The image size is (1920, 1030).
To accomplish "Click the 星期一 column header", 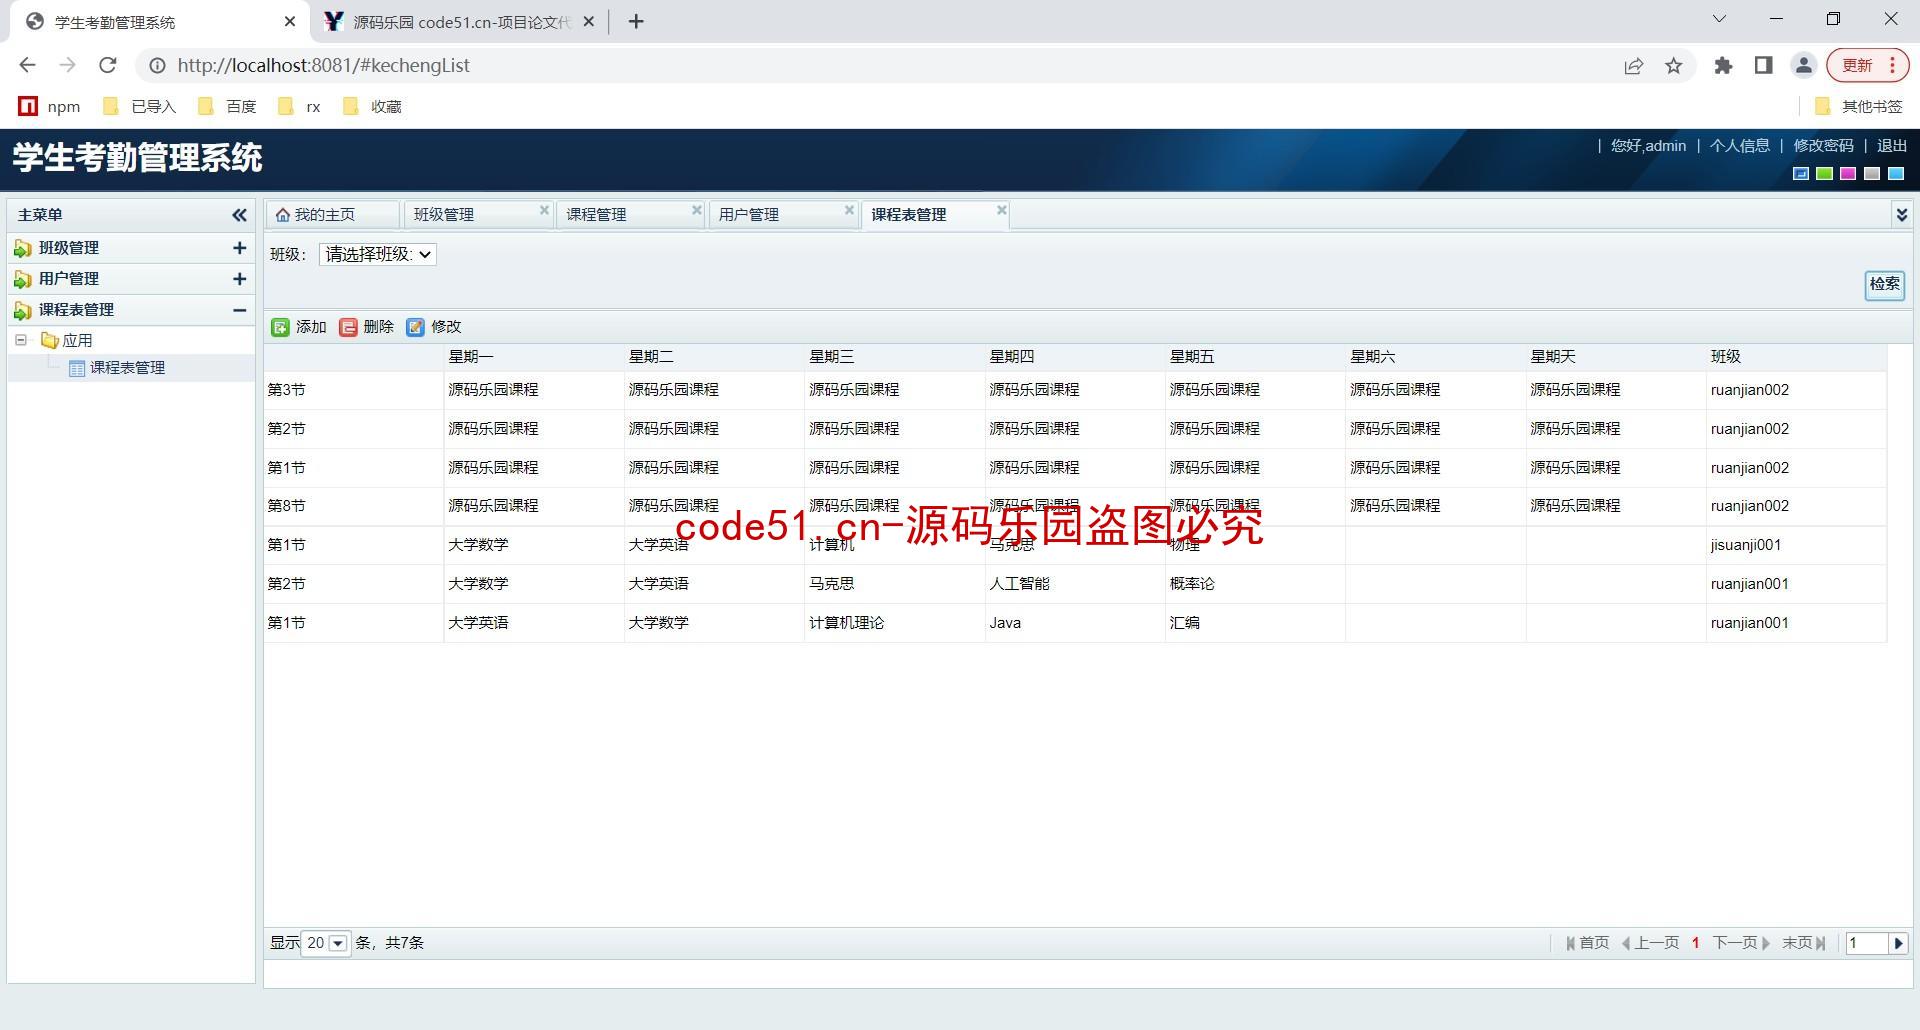I will (x=534, y=357).
